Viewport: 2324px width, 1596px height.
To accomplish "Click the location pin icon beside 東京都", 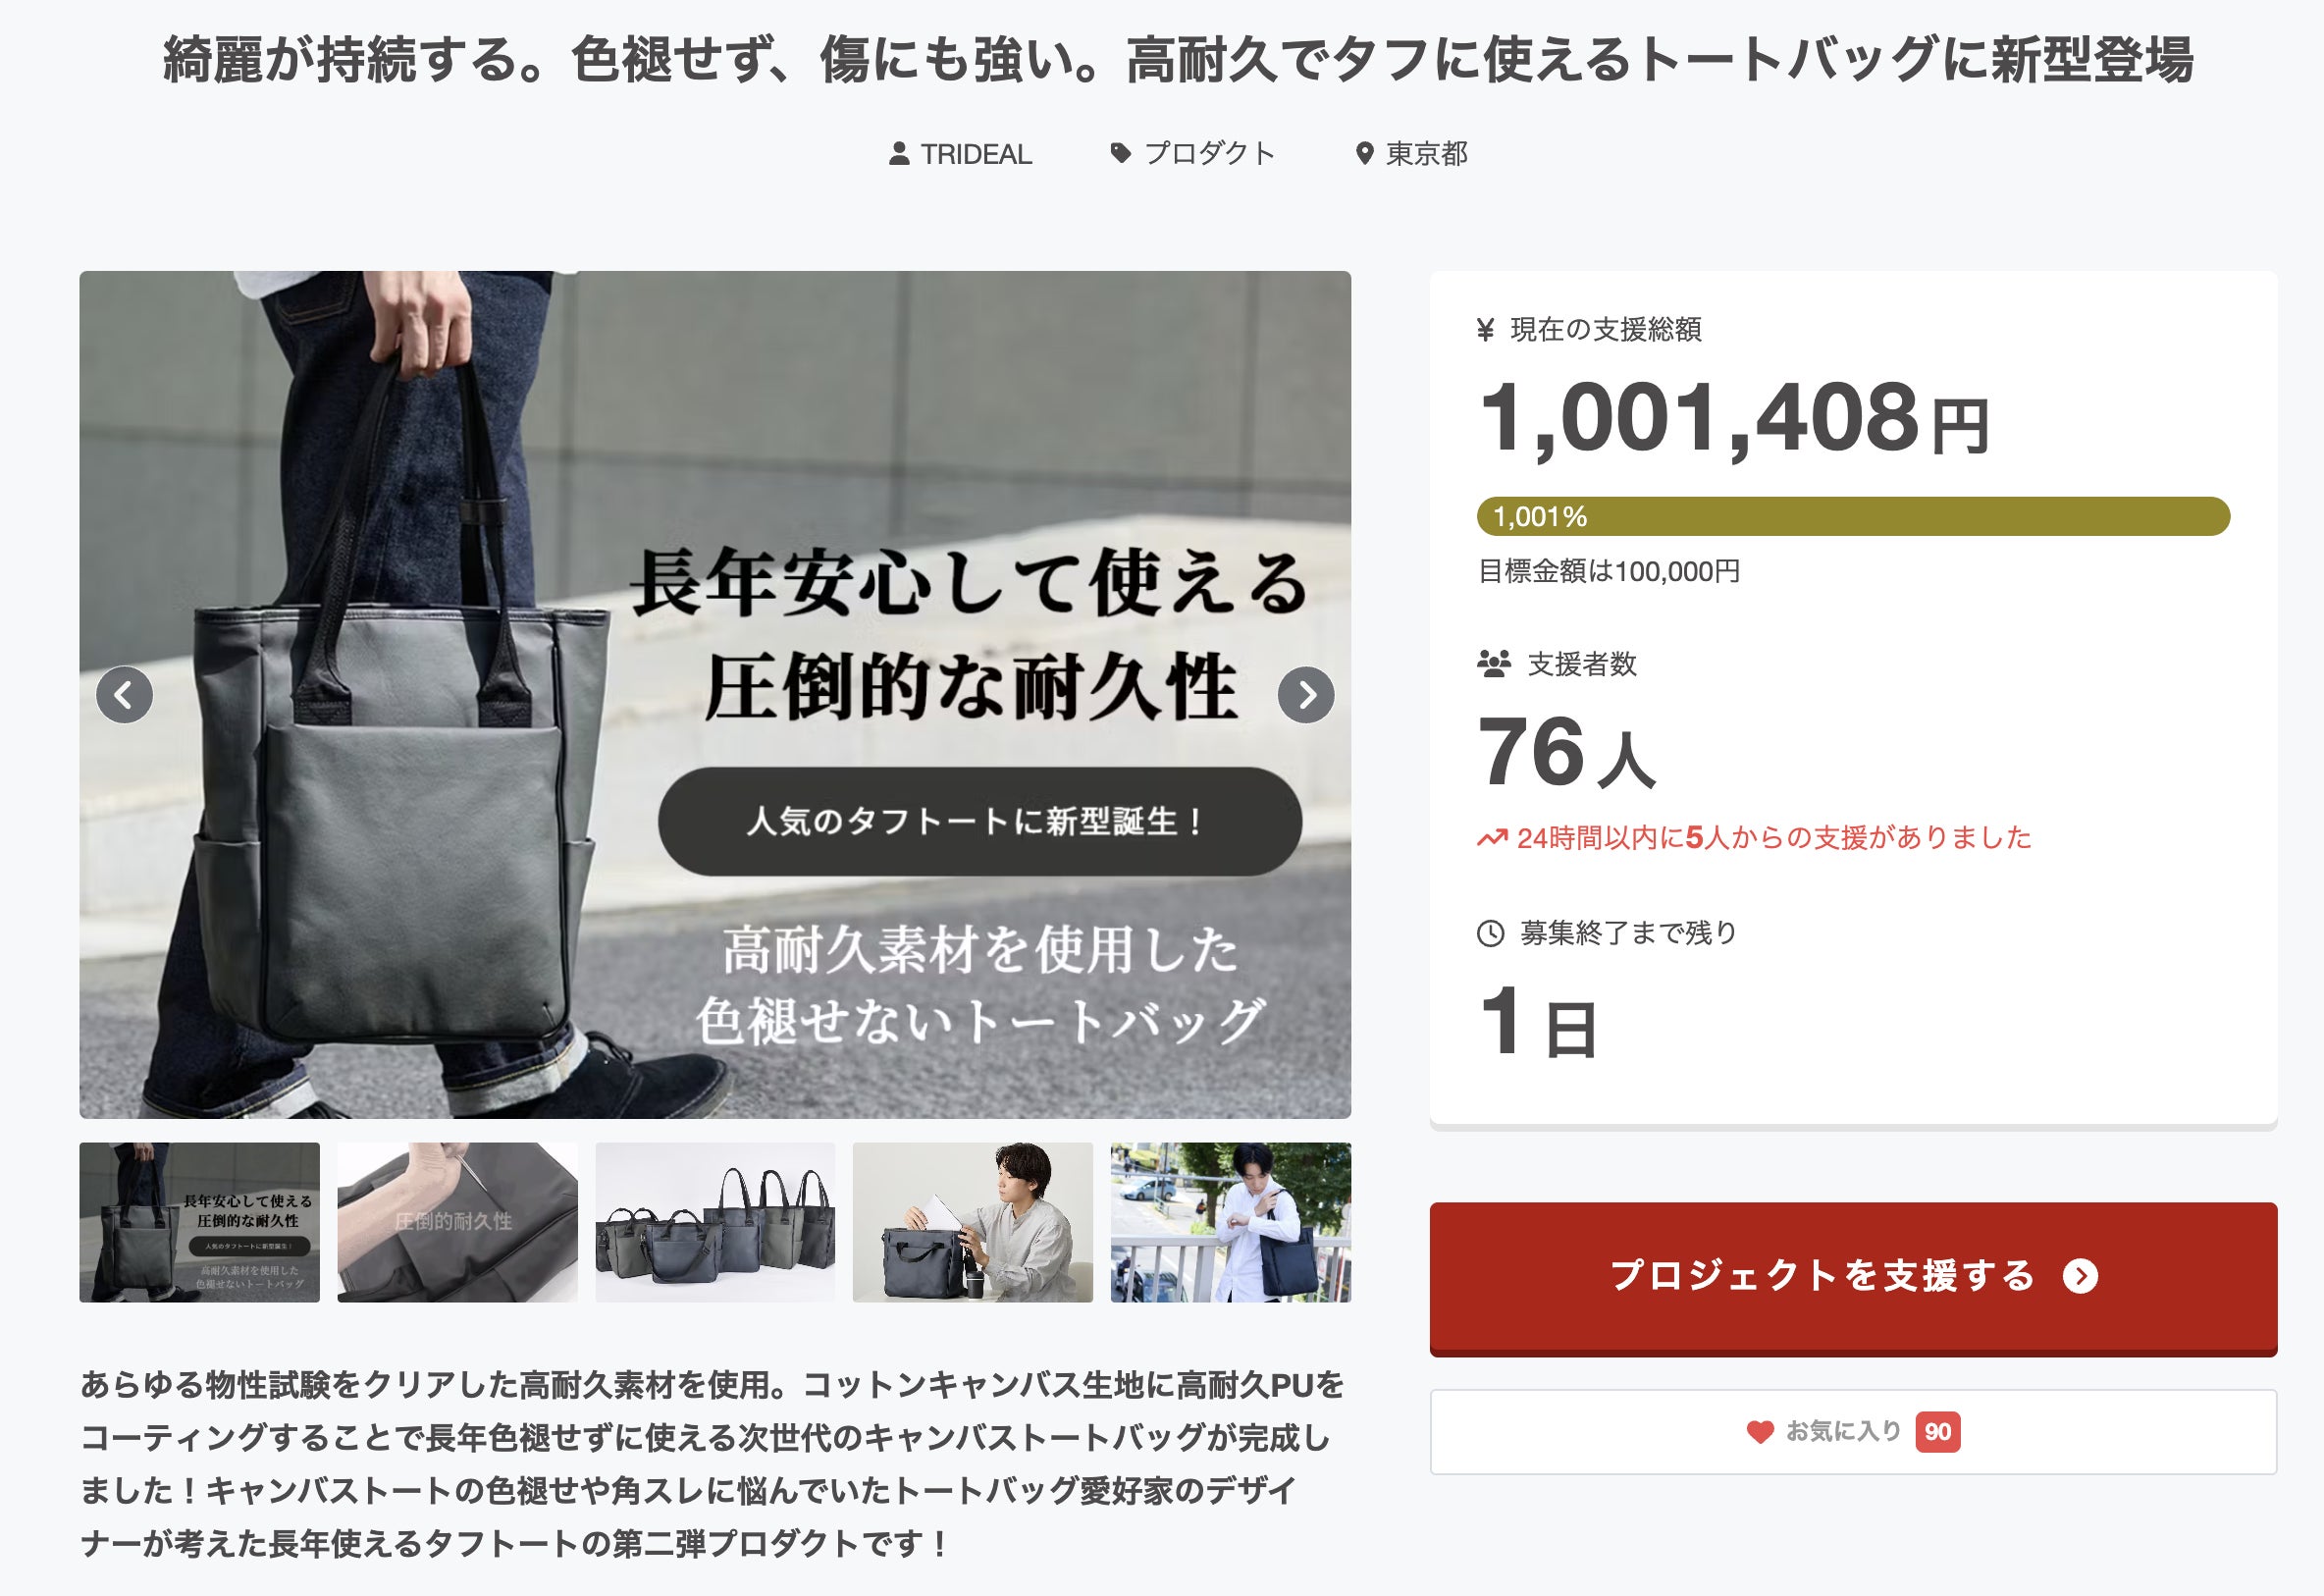I will (1364, 154).
